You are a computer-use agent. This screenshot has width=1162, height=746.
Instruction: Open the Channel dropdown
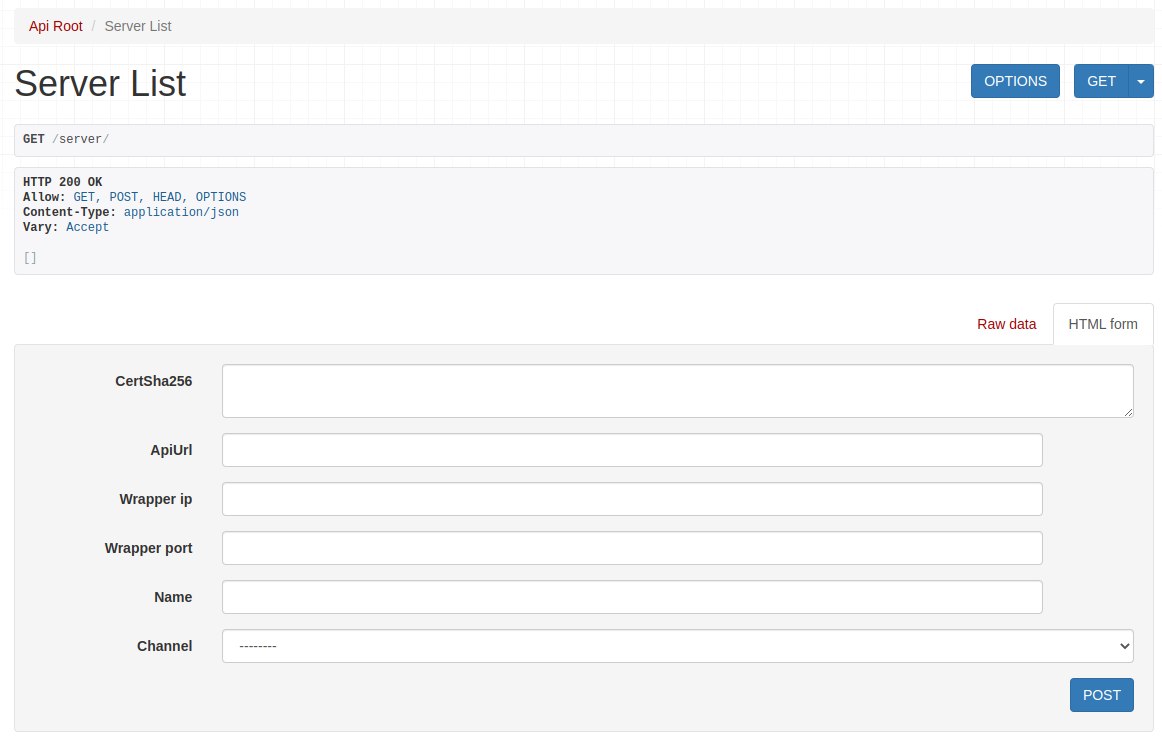[677, 646]
